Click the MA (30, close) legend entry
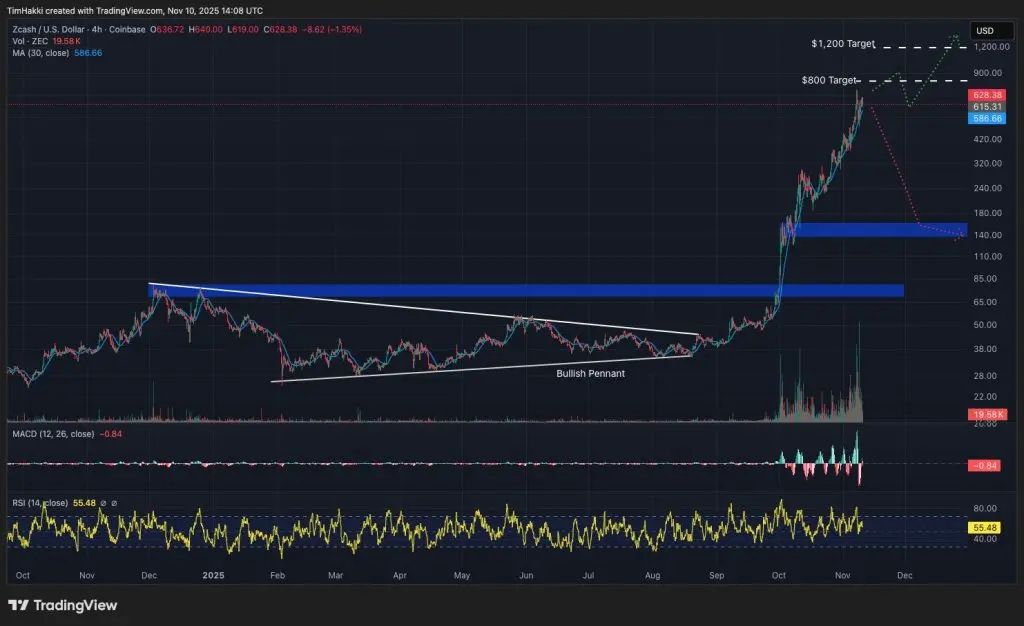Image resolution: width=1024 pixels, height=626 pixels. click(x=40, y=53)
